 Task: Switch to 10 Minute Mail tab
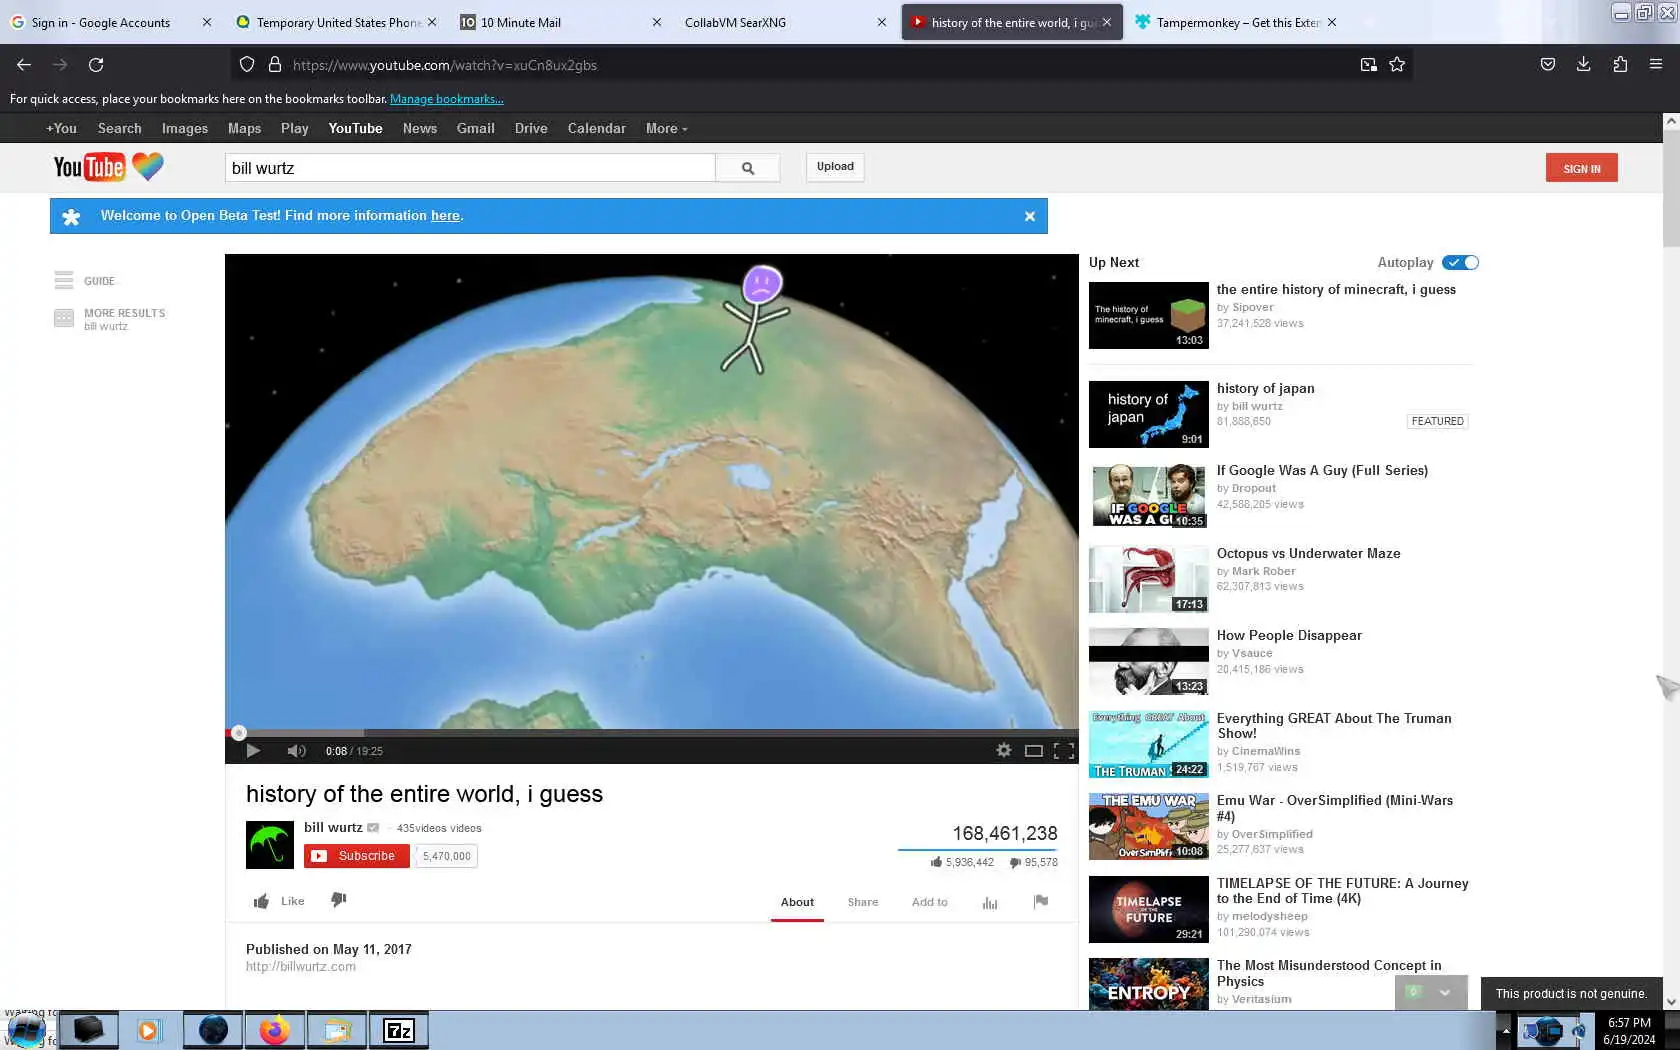point(560,22)
